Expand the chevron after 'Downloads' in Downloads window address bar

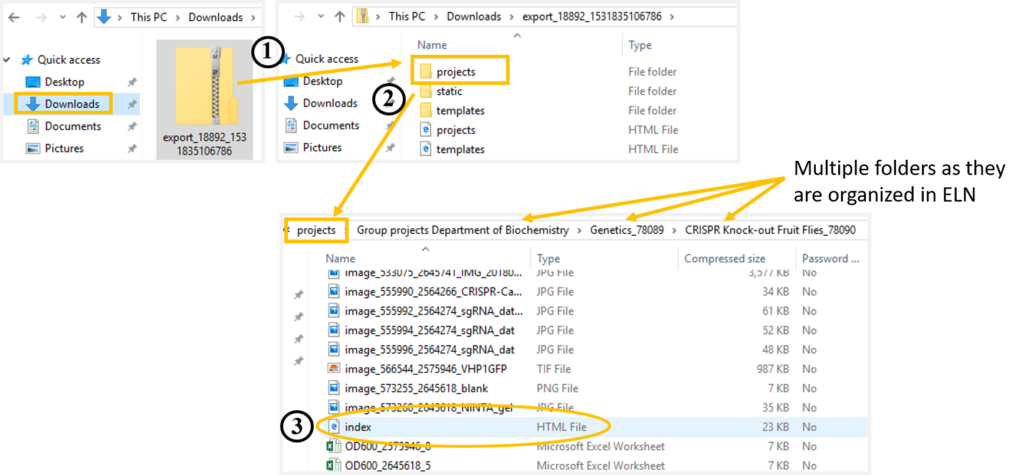tap(255, 18)
